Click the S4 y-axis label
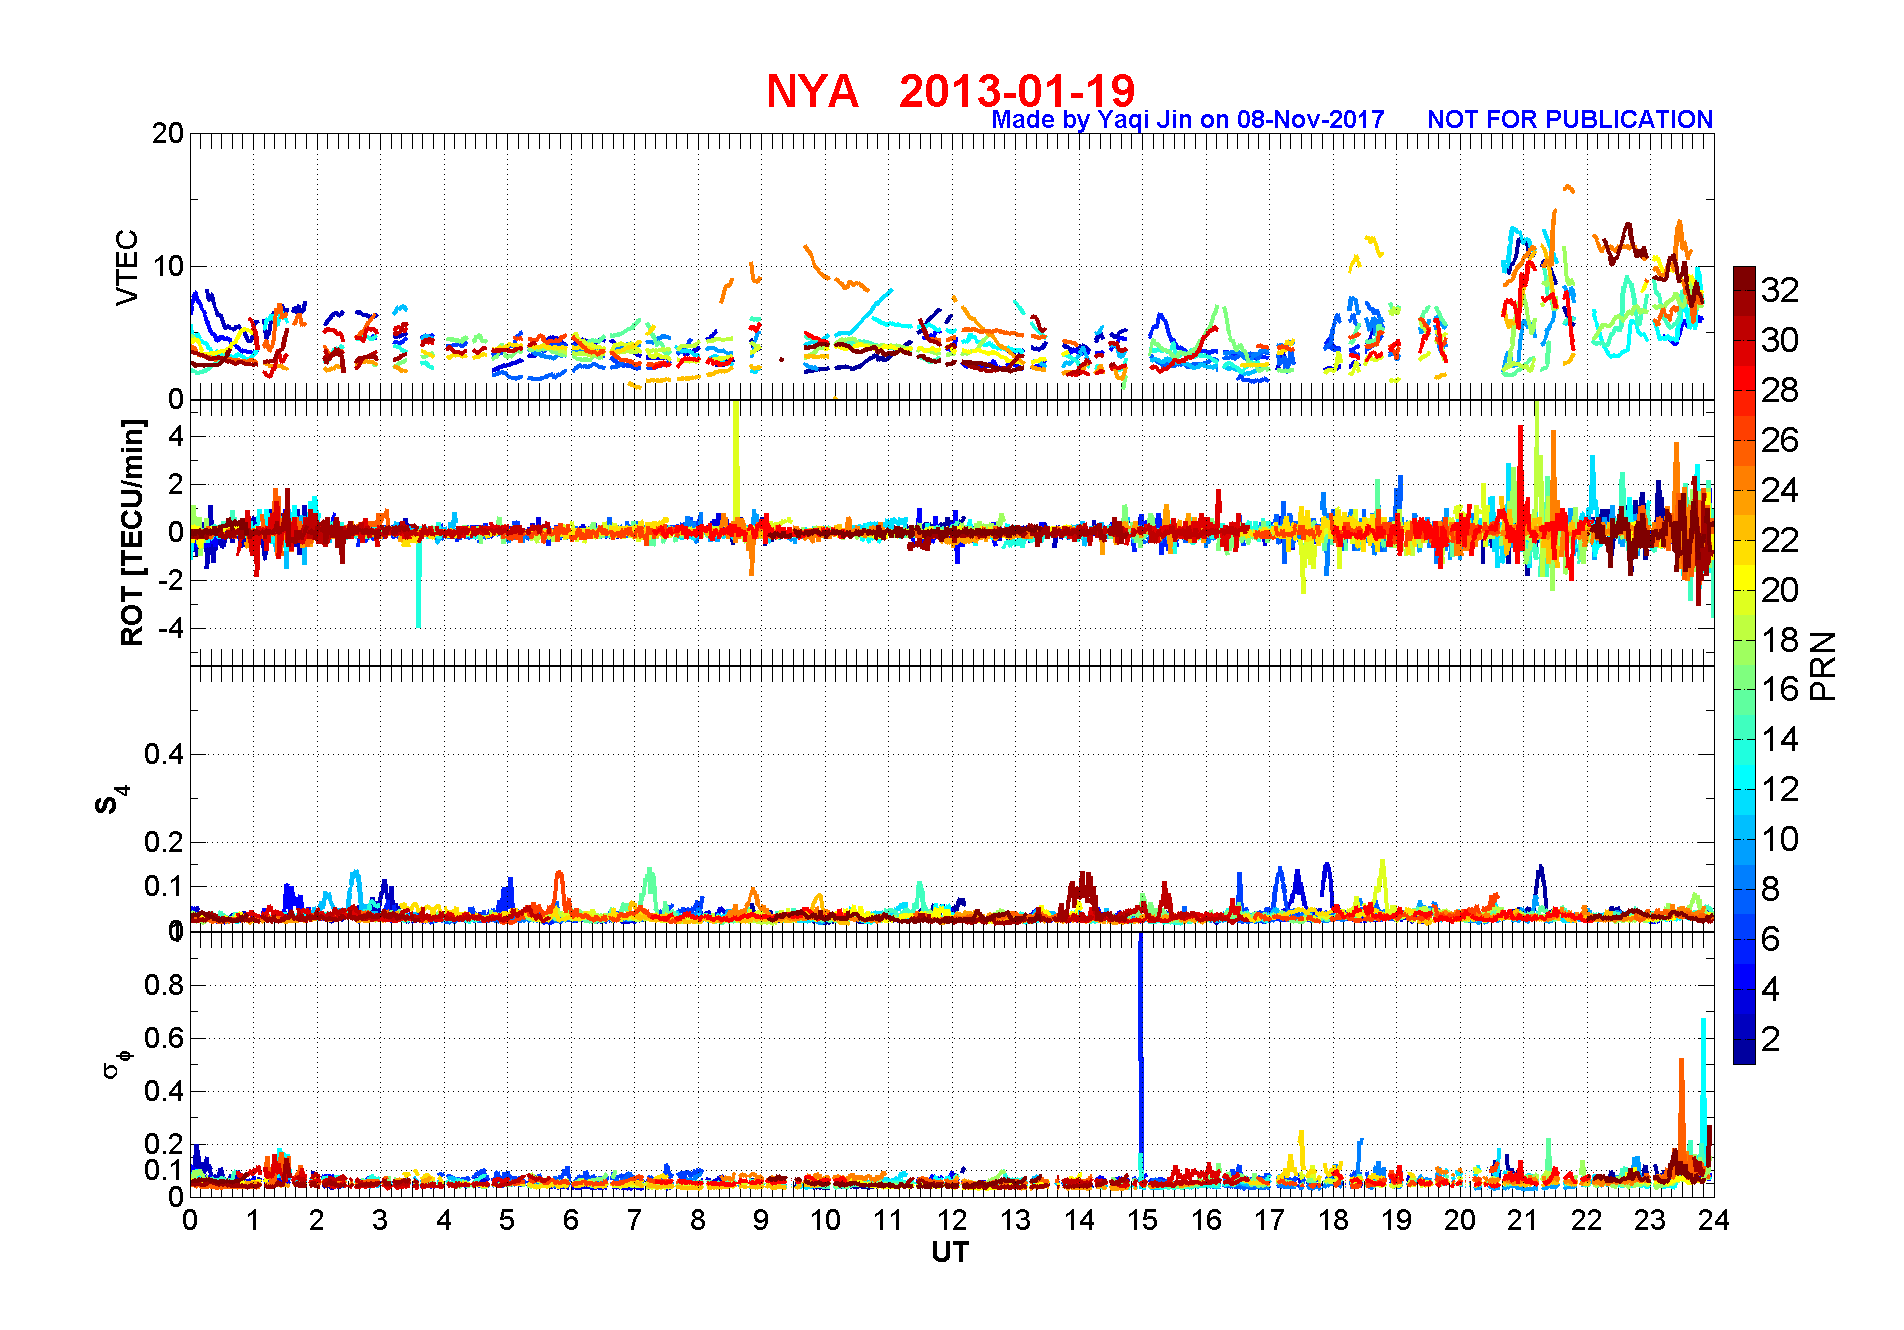 click(111, 800)
